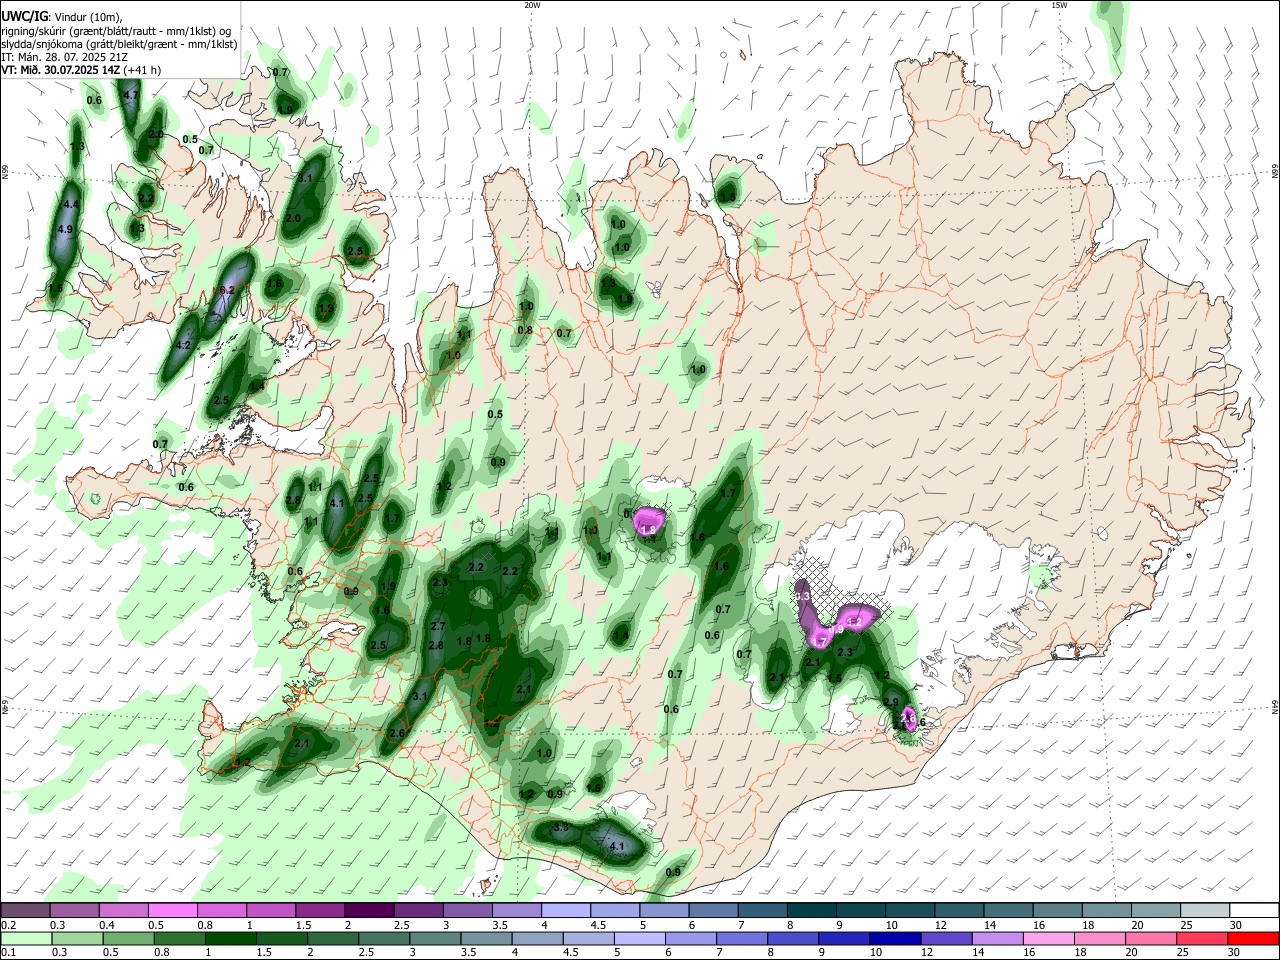Click the '15W' longitude label

pos(1059,5)
